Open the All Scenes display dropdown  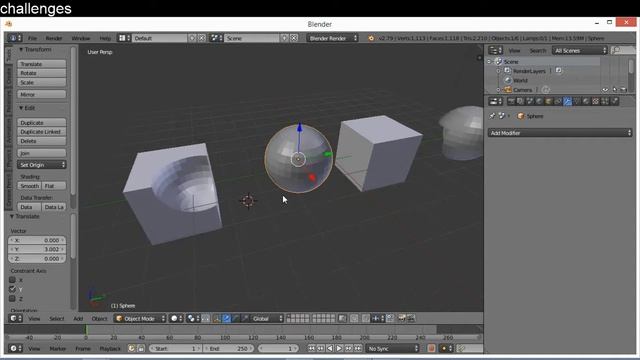(x=580, y=50)
